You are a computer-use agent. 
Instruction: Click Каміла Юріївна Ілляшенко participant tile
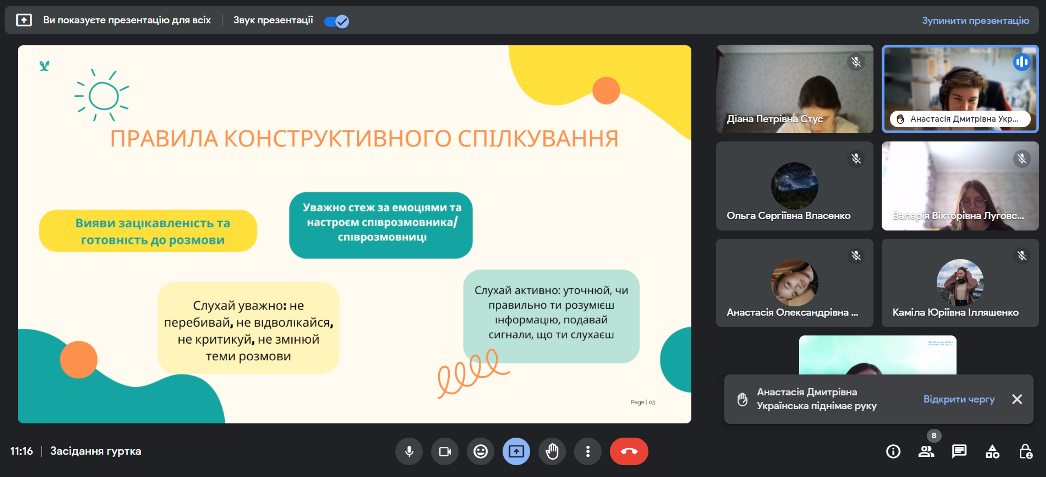[959, 282]
